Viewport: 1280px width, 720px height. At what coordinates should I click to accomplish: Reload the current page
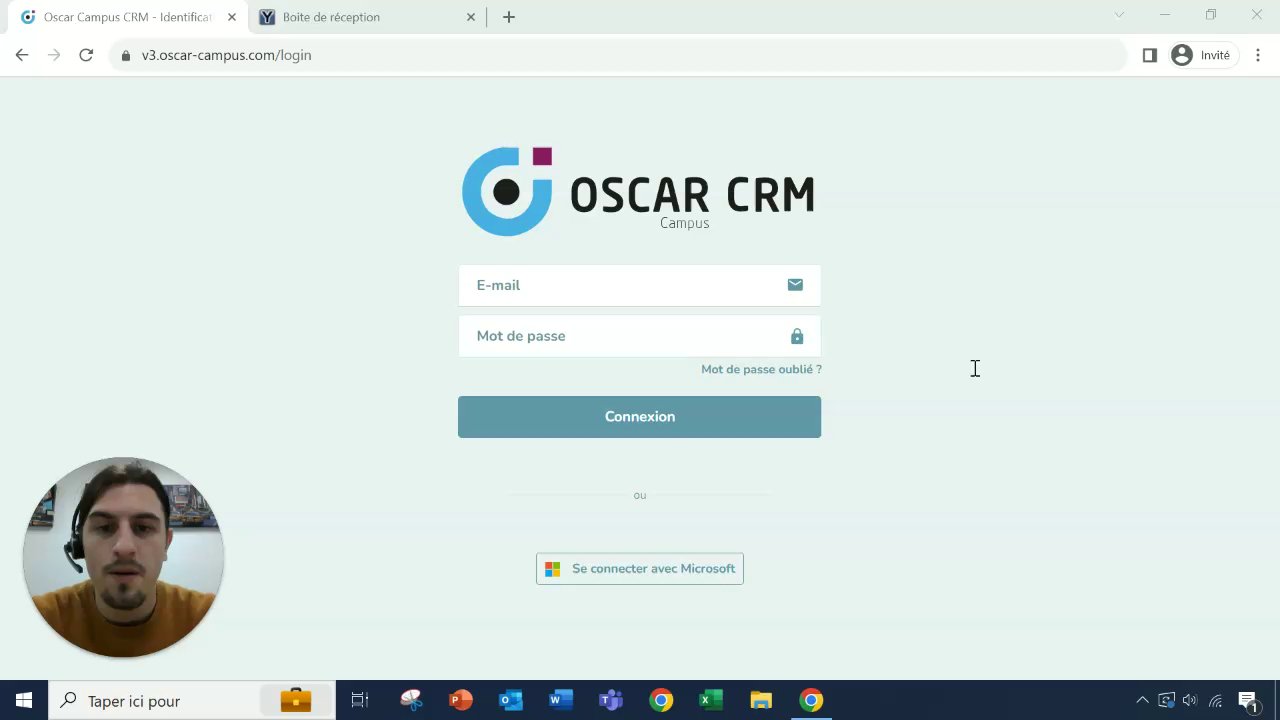86,55
